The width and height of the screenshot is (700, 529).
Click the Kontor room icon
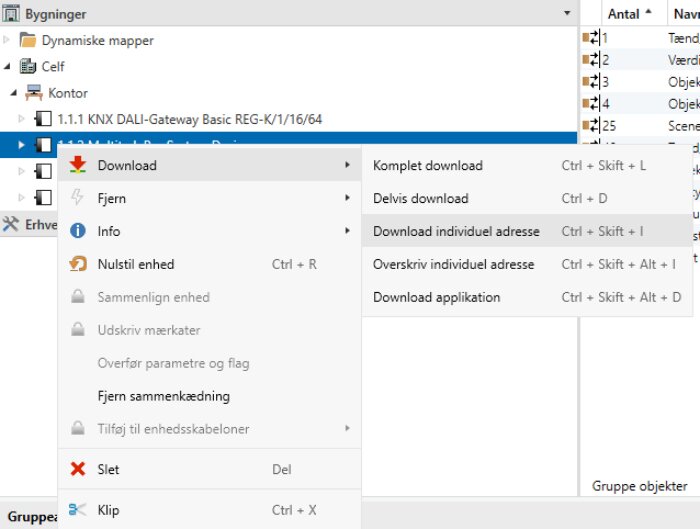[33, 93]
